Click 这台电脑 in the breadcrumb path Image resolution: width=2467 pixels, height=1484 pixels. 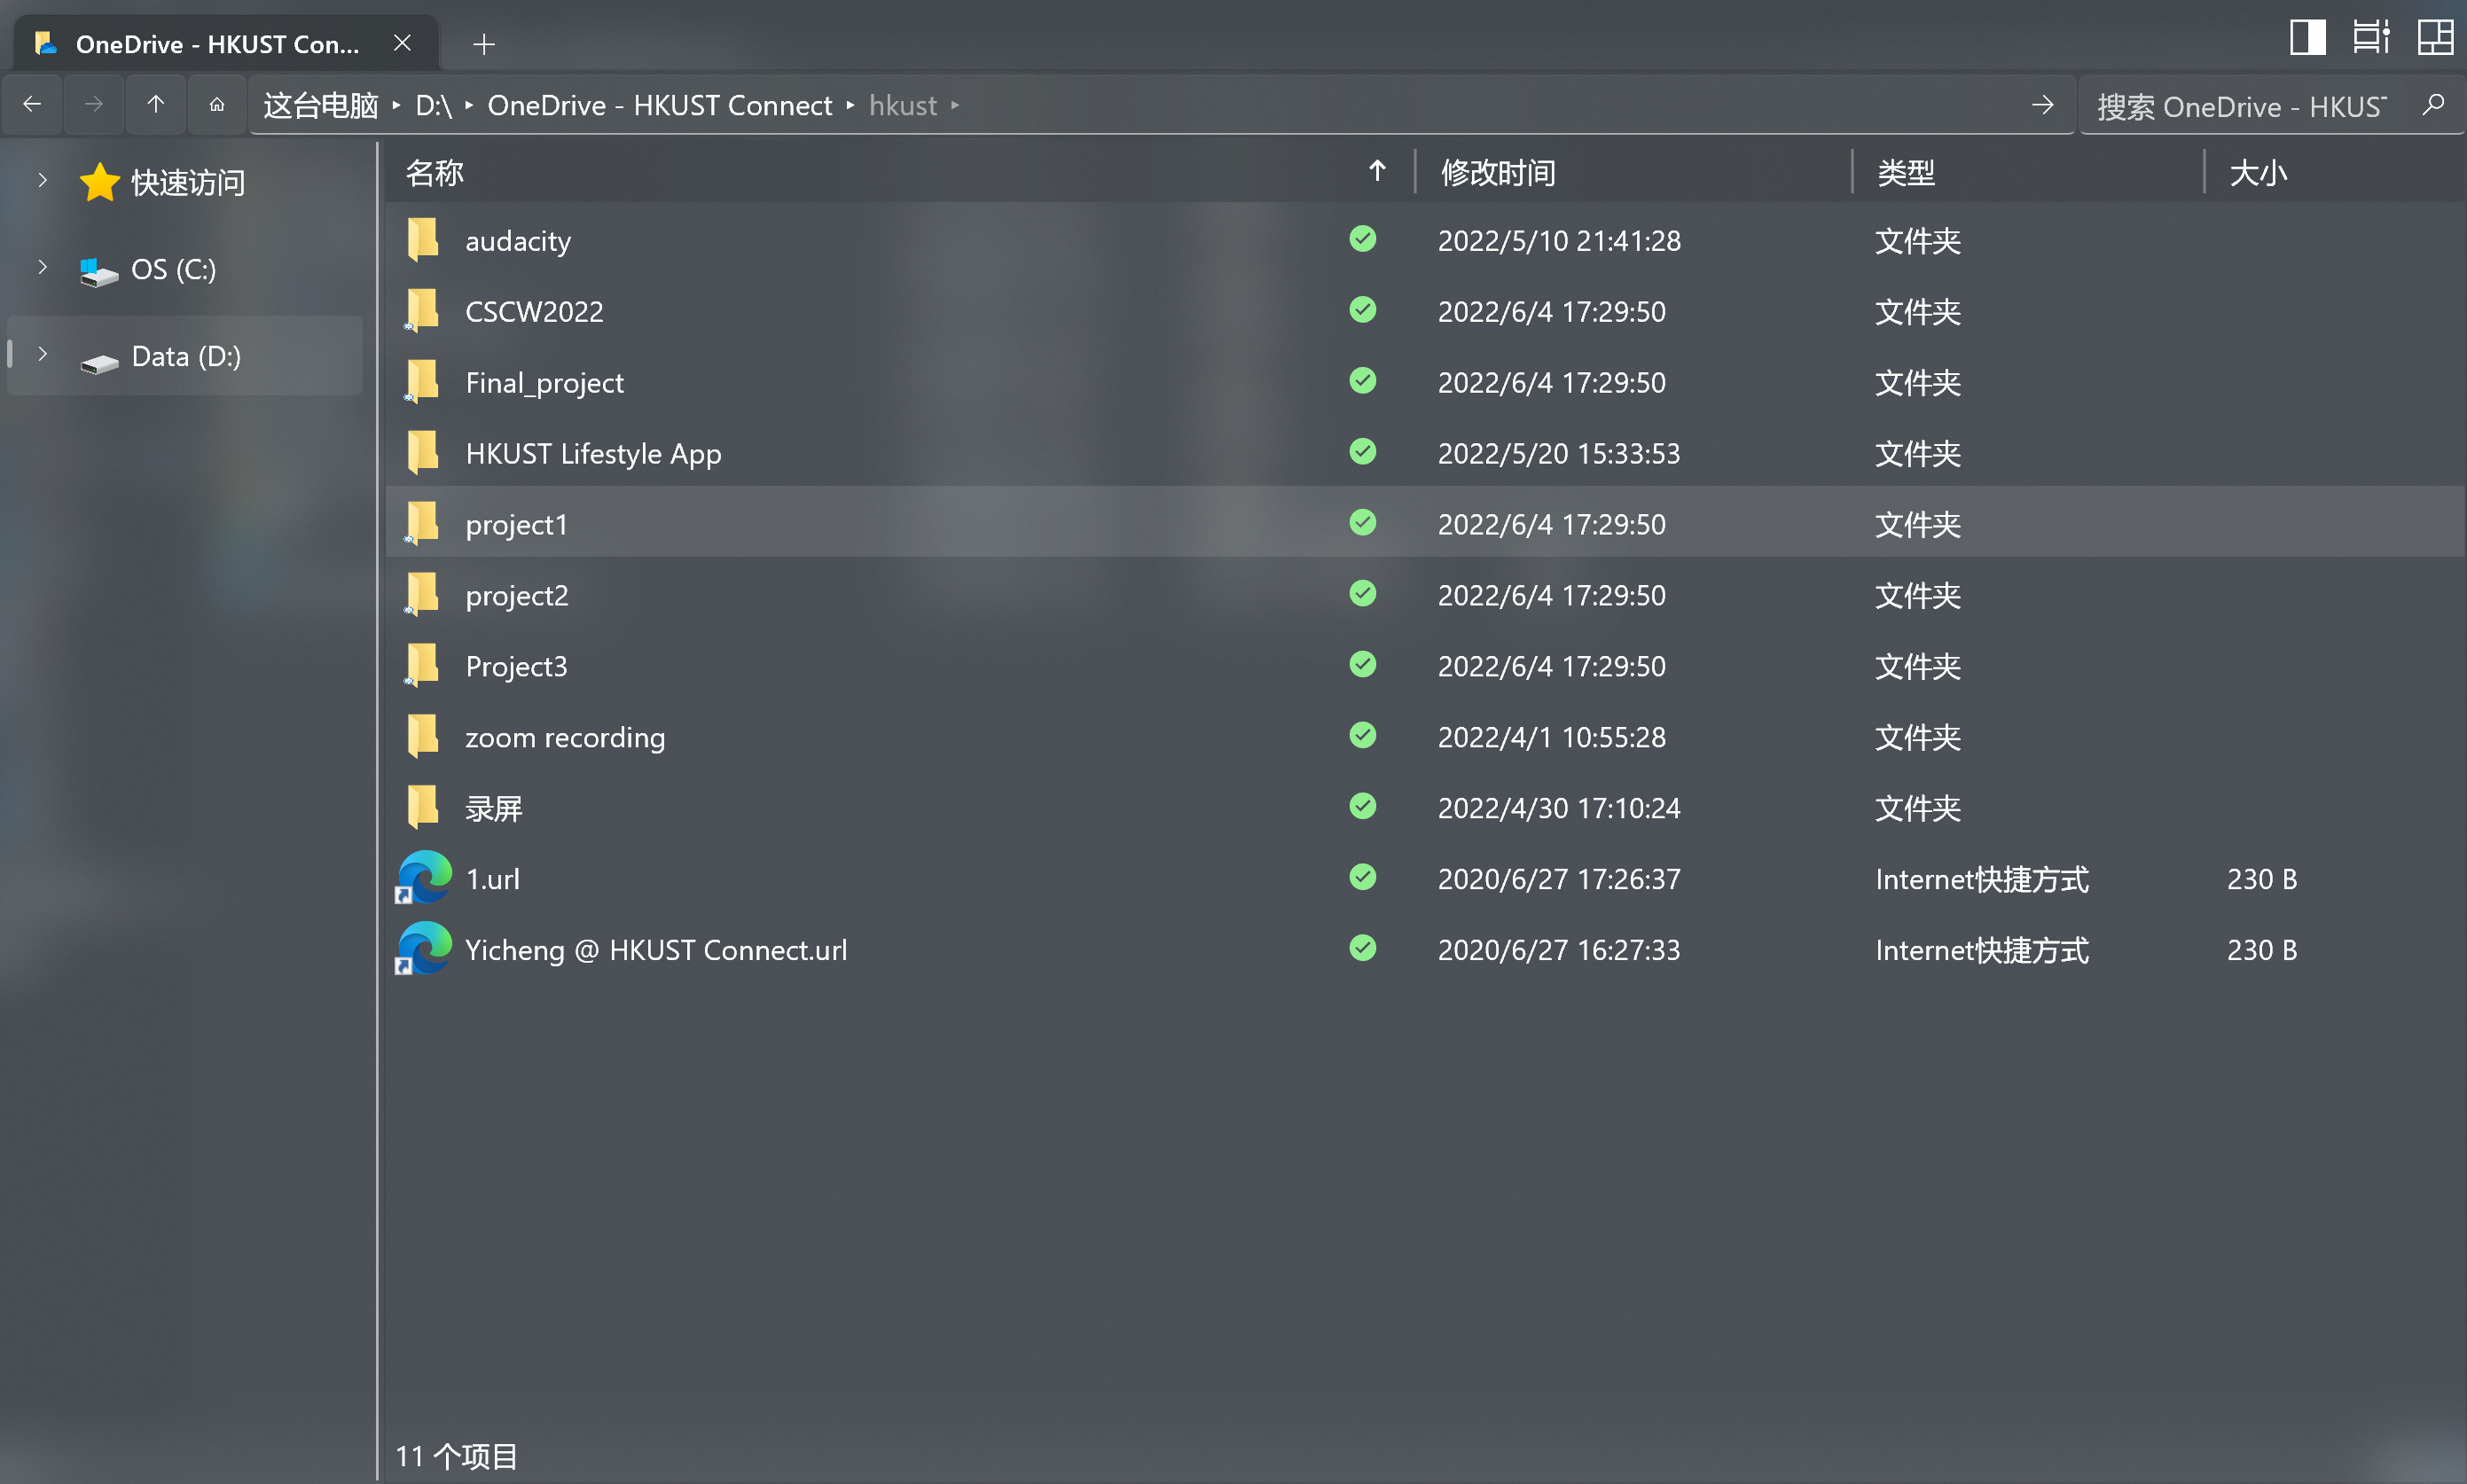[321, 105]
